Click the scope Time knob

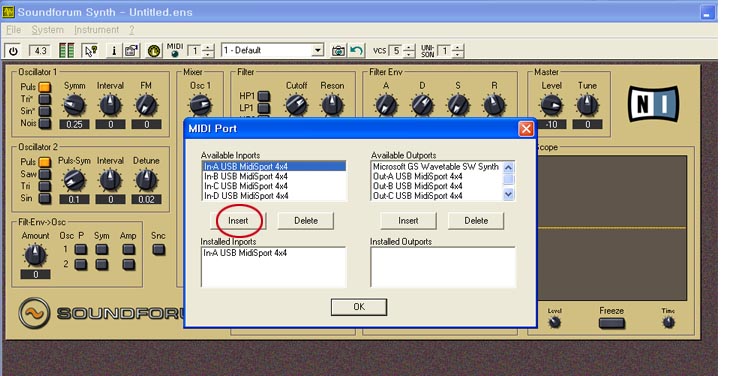(669, 322)
